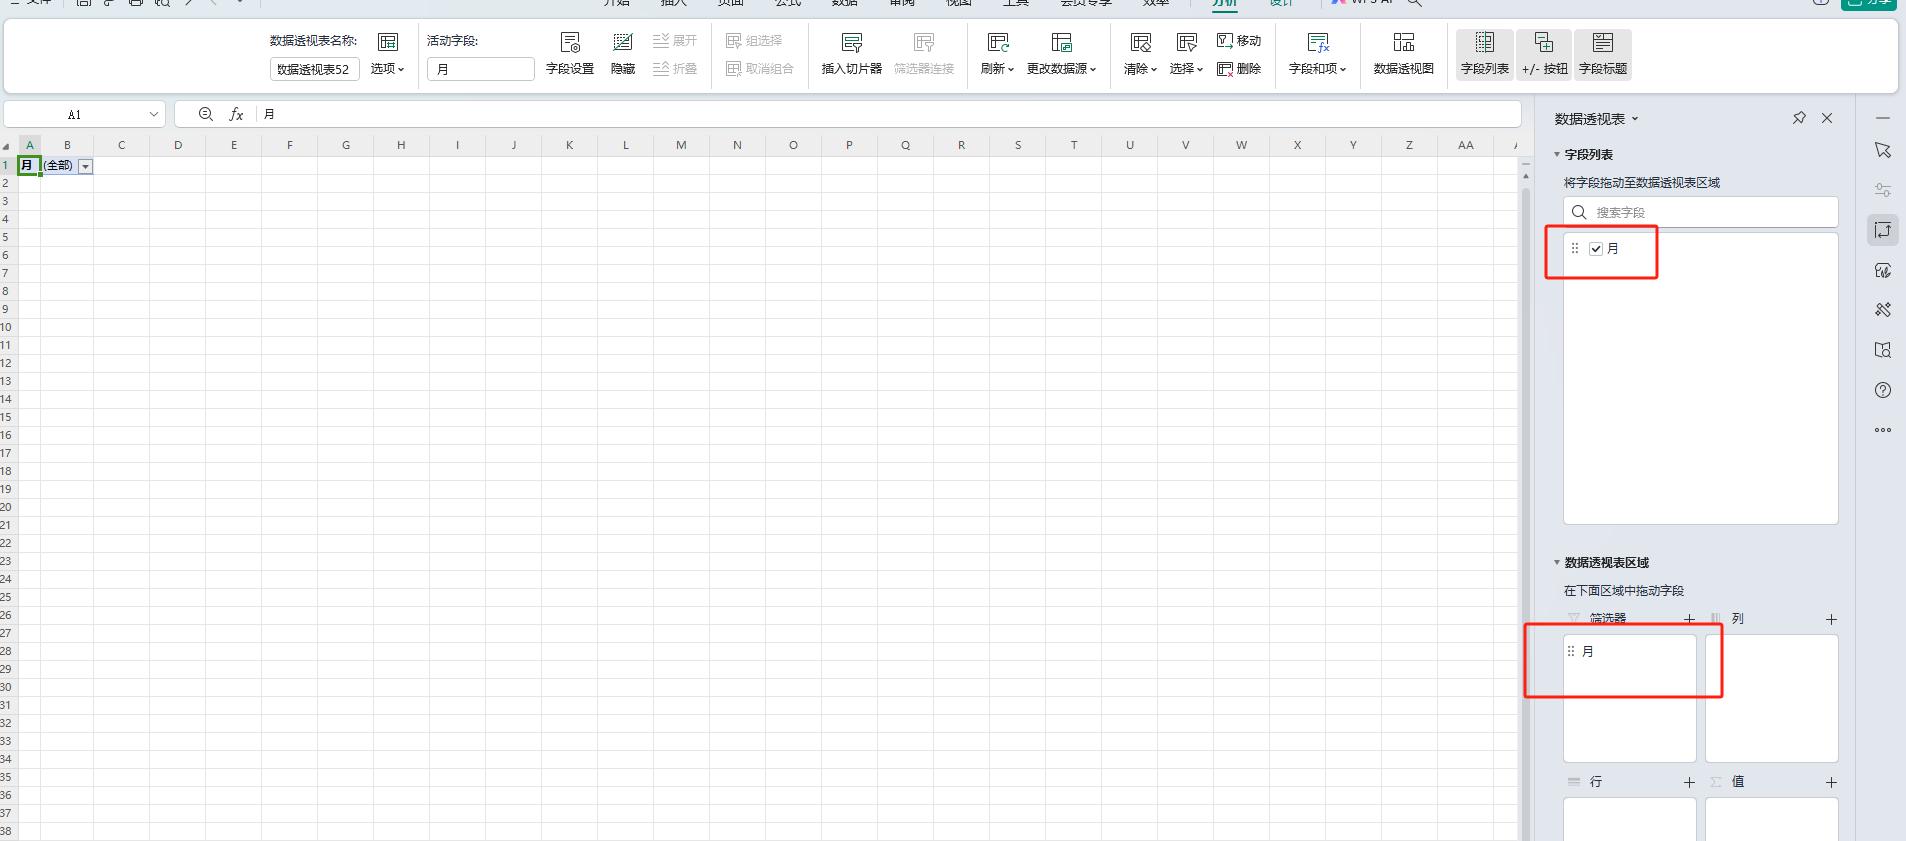Pin the 数据透视表 side panel
Viewport: 1906px width, 841px height.
(1799, 118)
